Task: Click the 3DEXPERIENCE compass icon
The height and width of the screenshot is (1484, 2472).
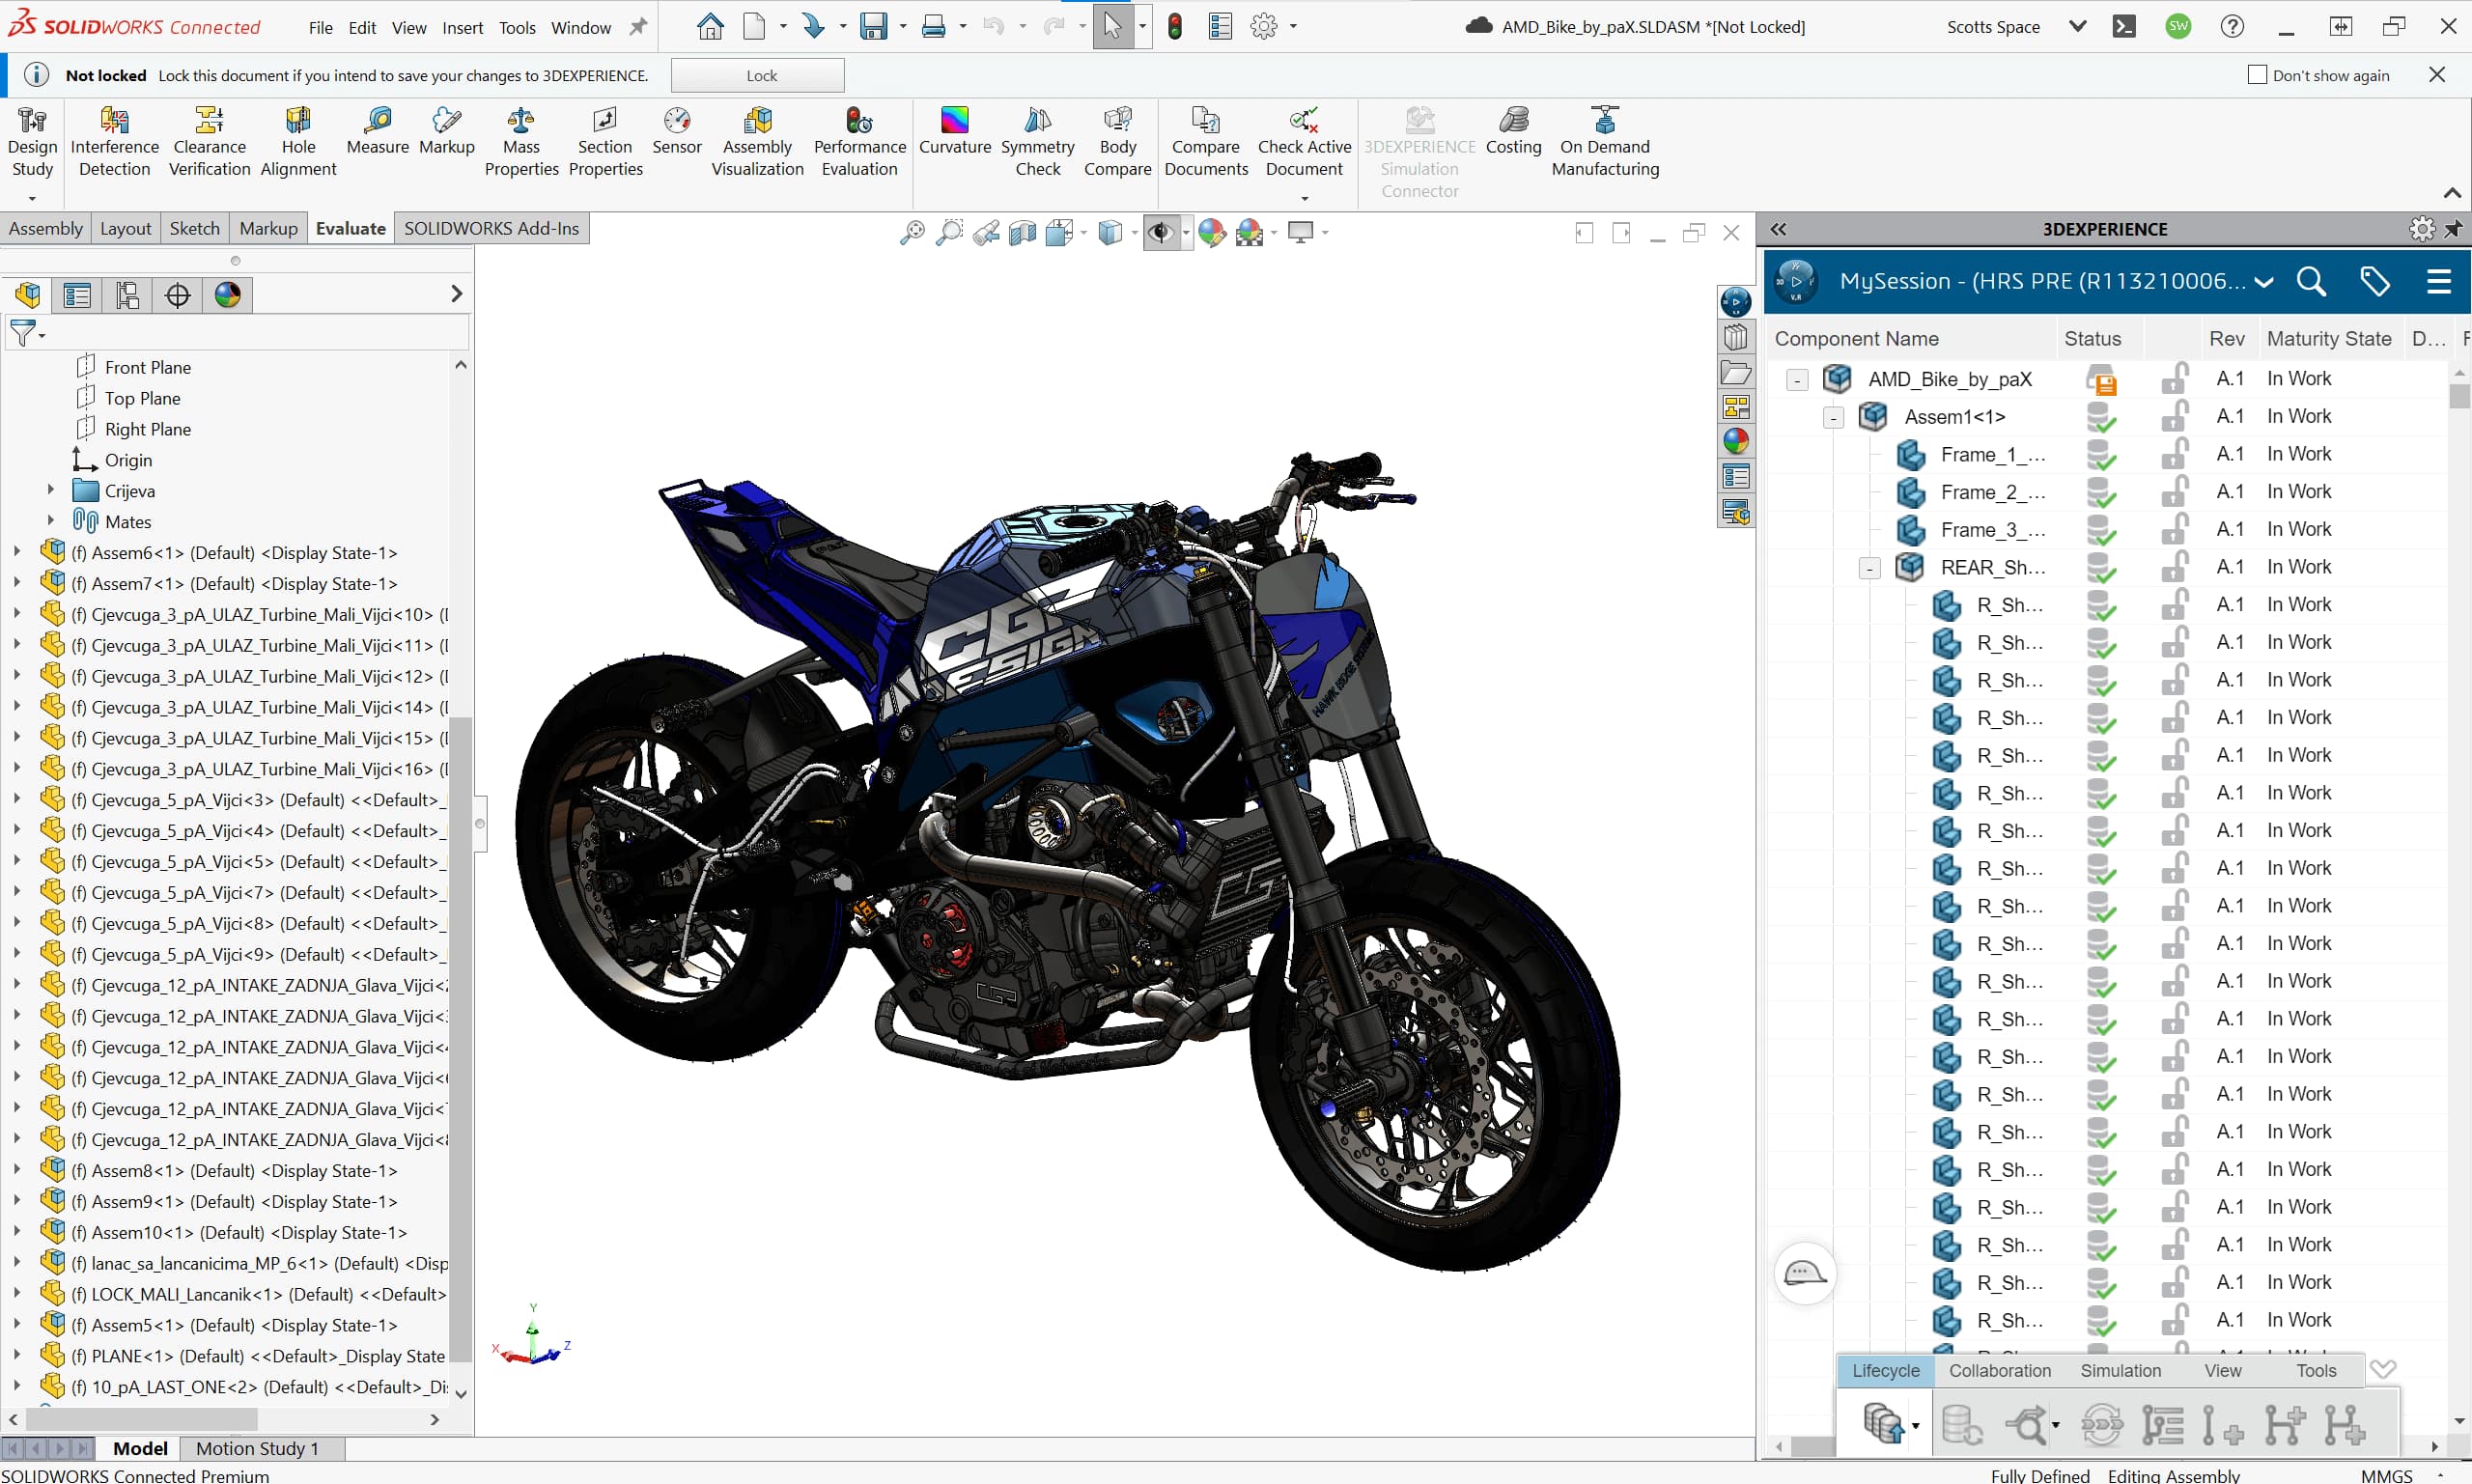Action: [x=1796, y=282]
